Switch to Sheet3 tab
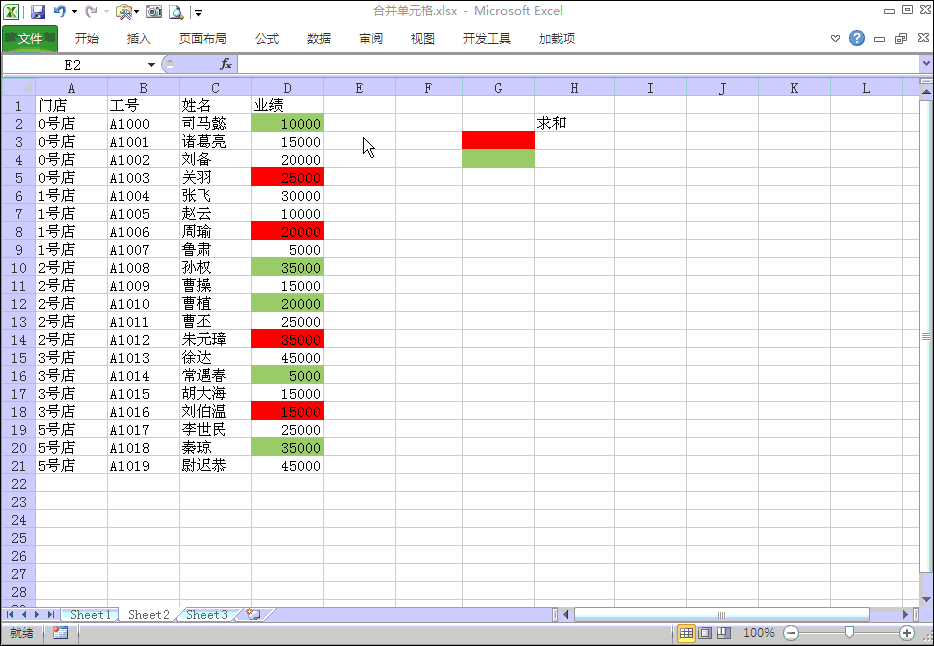Image resolution: width=934 pixels, height=646 pixels. pos(207,614)
